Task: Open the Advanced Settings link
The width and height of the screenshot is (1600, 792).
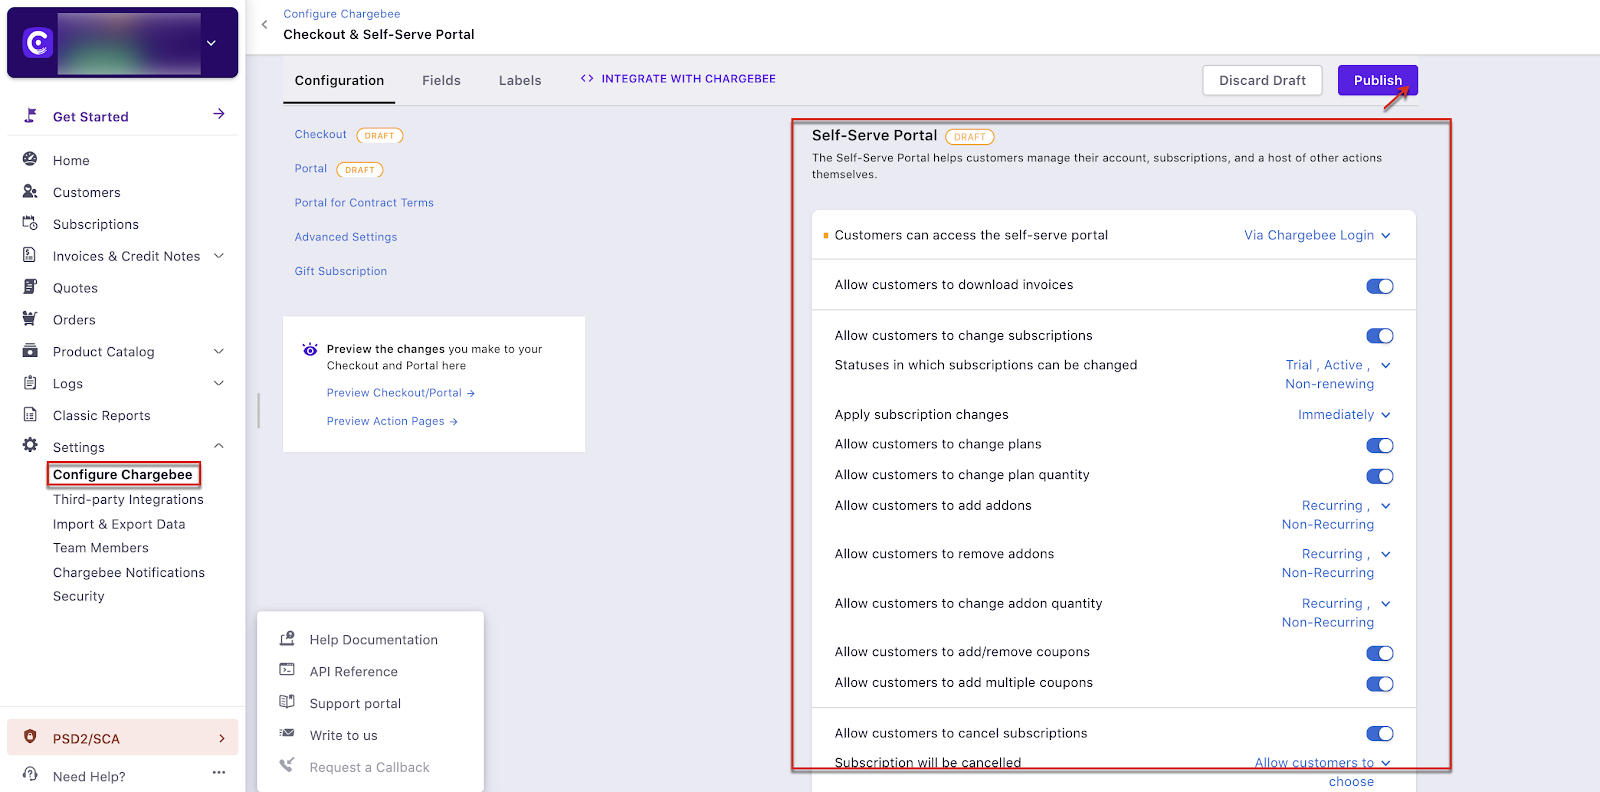Action: (346, 237)
